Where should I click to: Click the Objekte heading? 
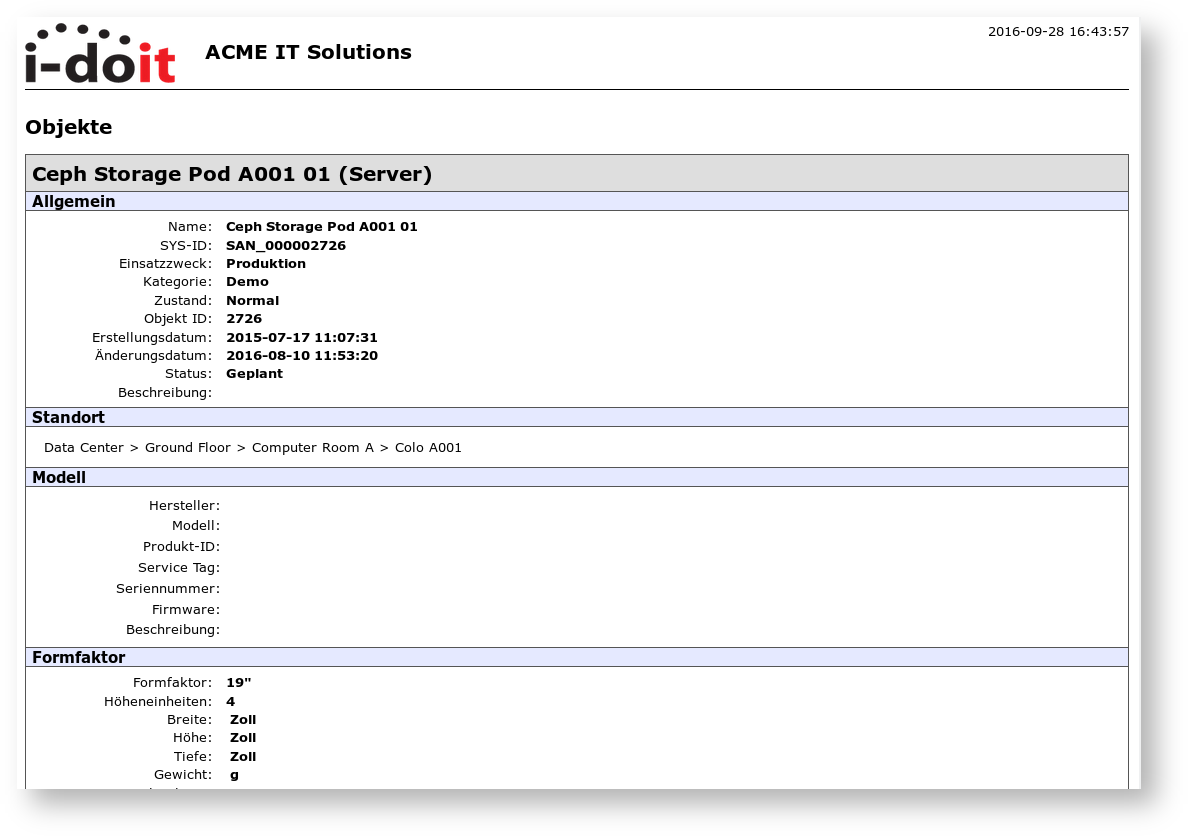pyautogui.click(x=68, y=127)
